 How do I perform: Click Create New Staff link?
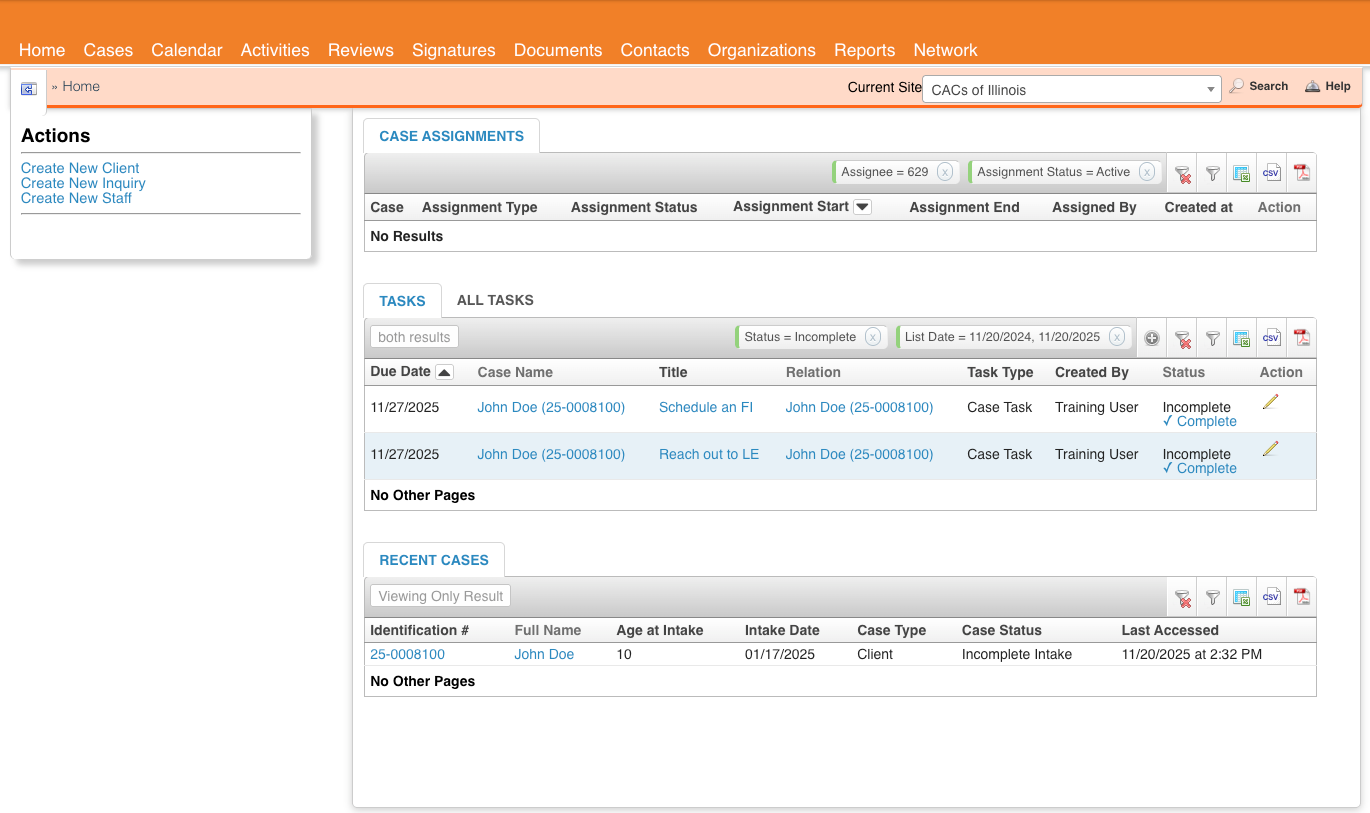tap(76, 198)
